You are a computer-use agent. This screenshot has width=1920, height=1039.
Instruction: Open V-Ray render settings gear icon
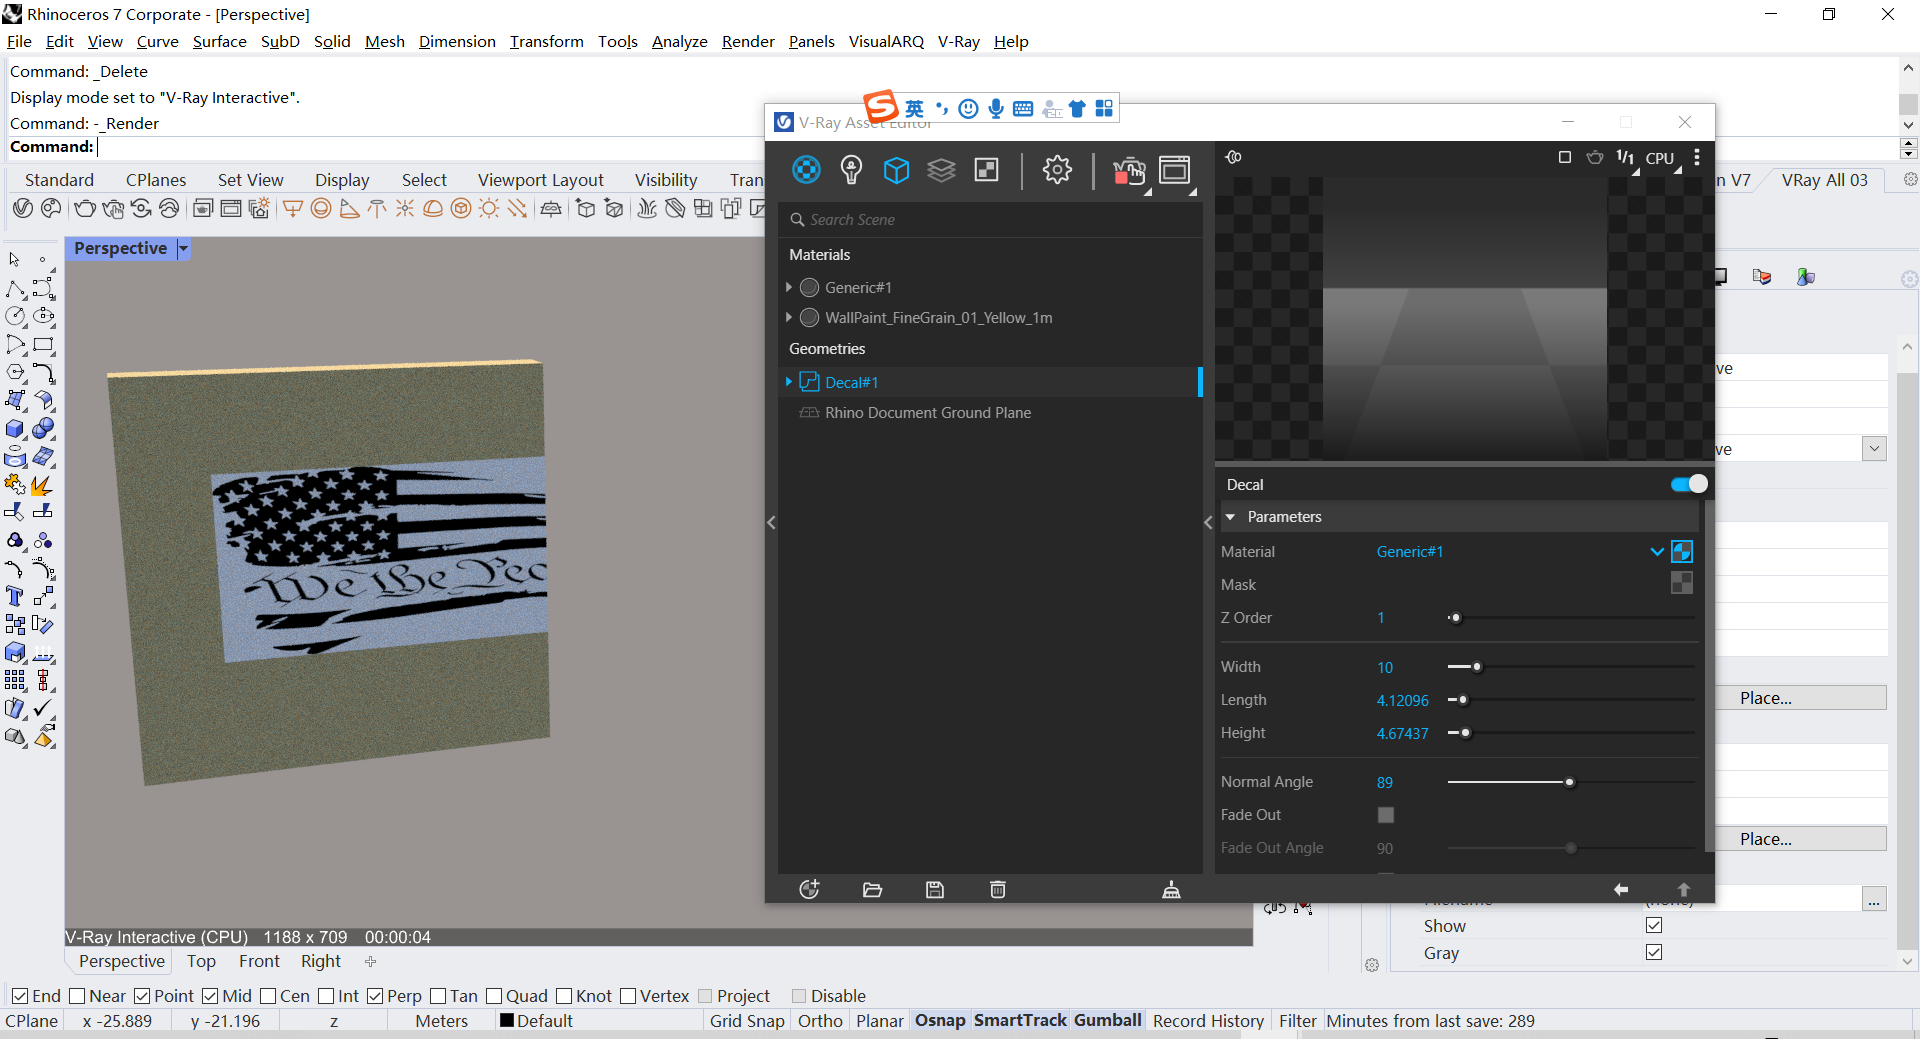1057,170
